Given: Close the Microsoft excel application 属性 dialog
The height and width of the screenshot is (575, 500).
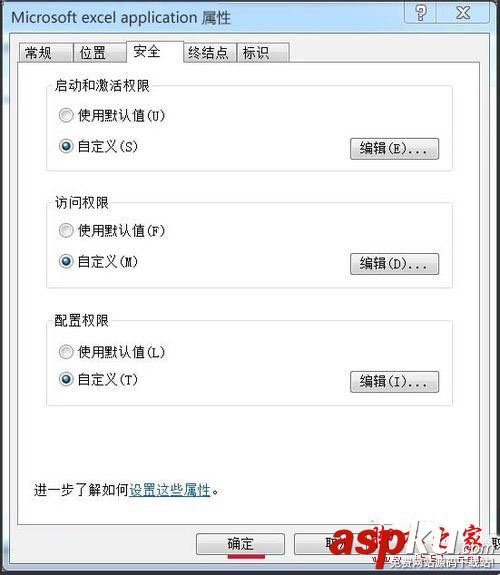Looking at the screenshot, I should coord(463,14).
